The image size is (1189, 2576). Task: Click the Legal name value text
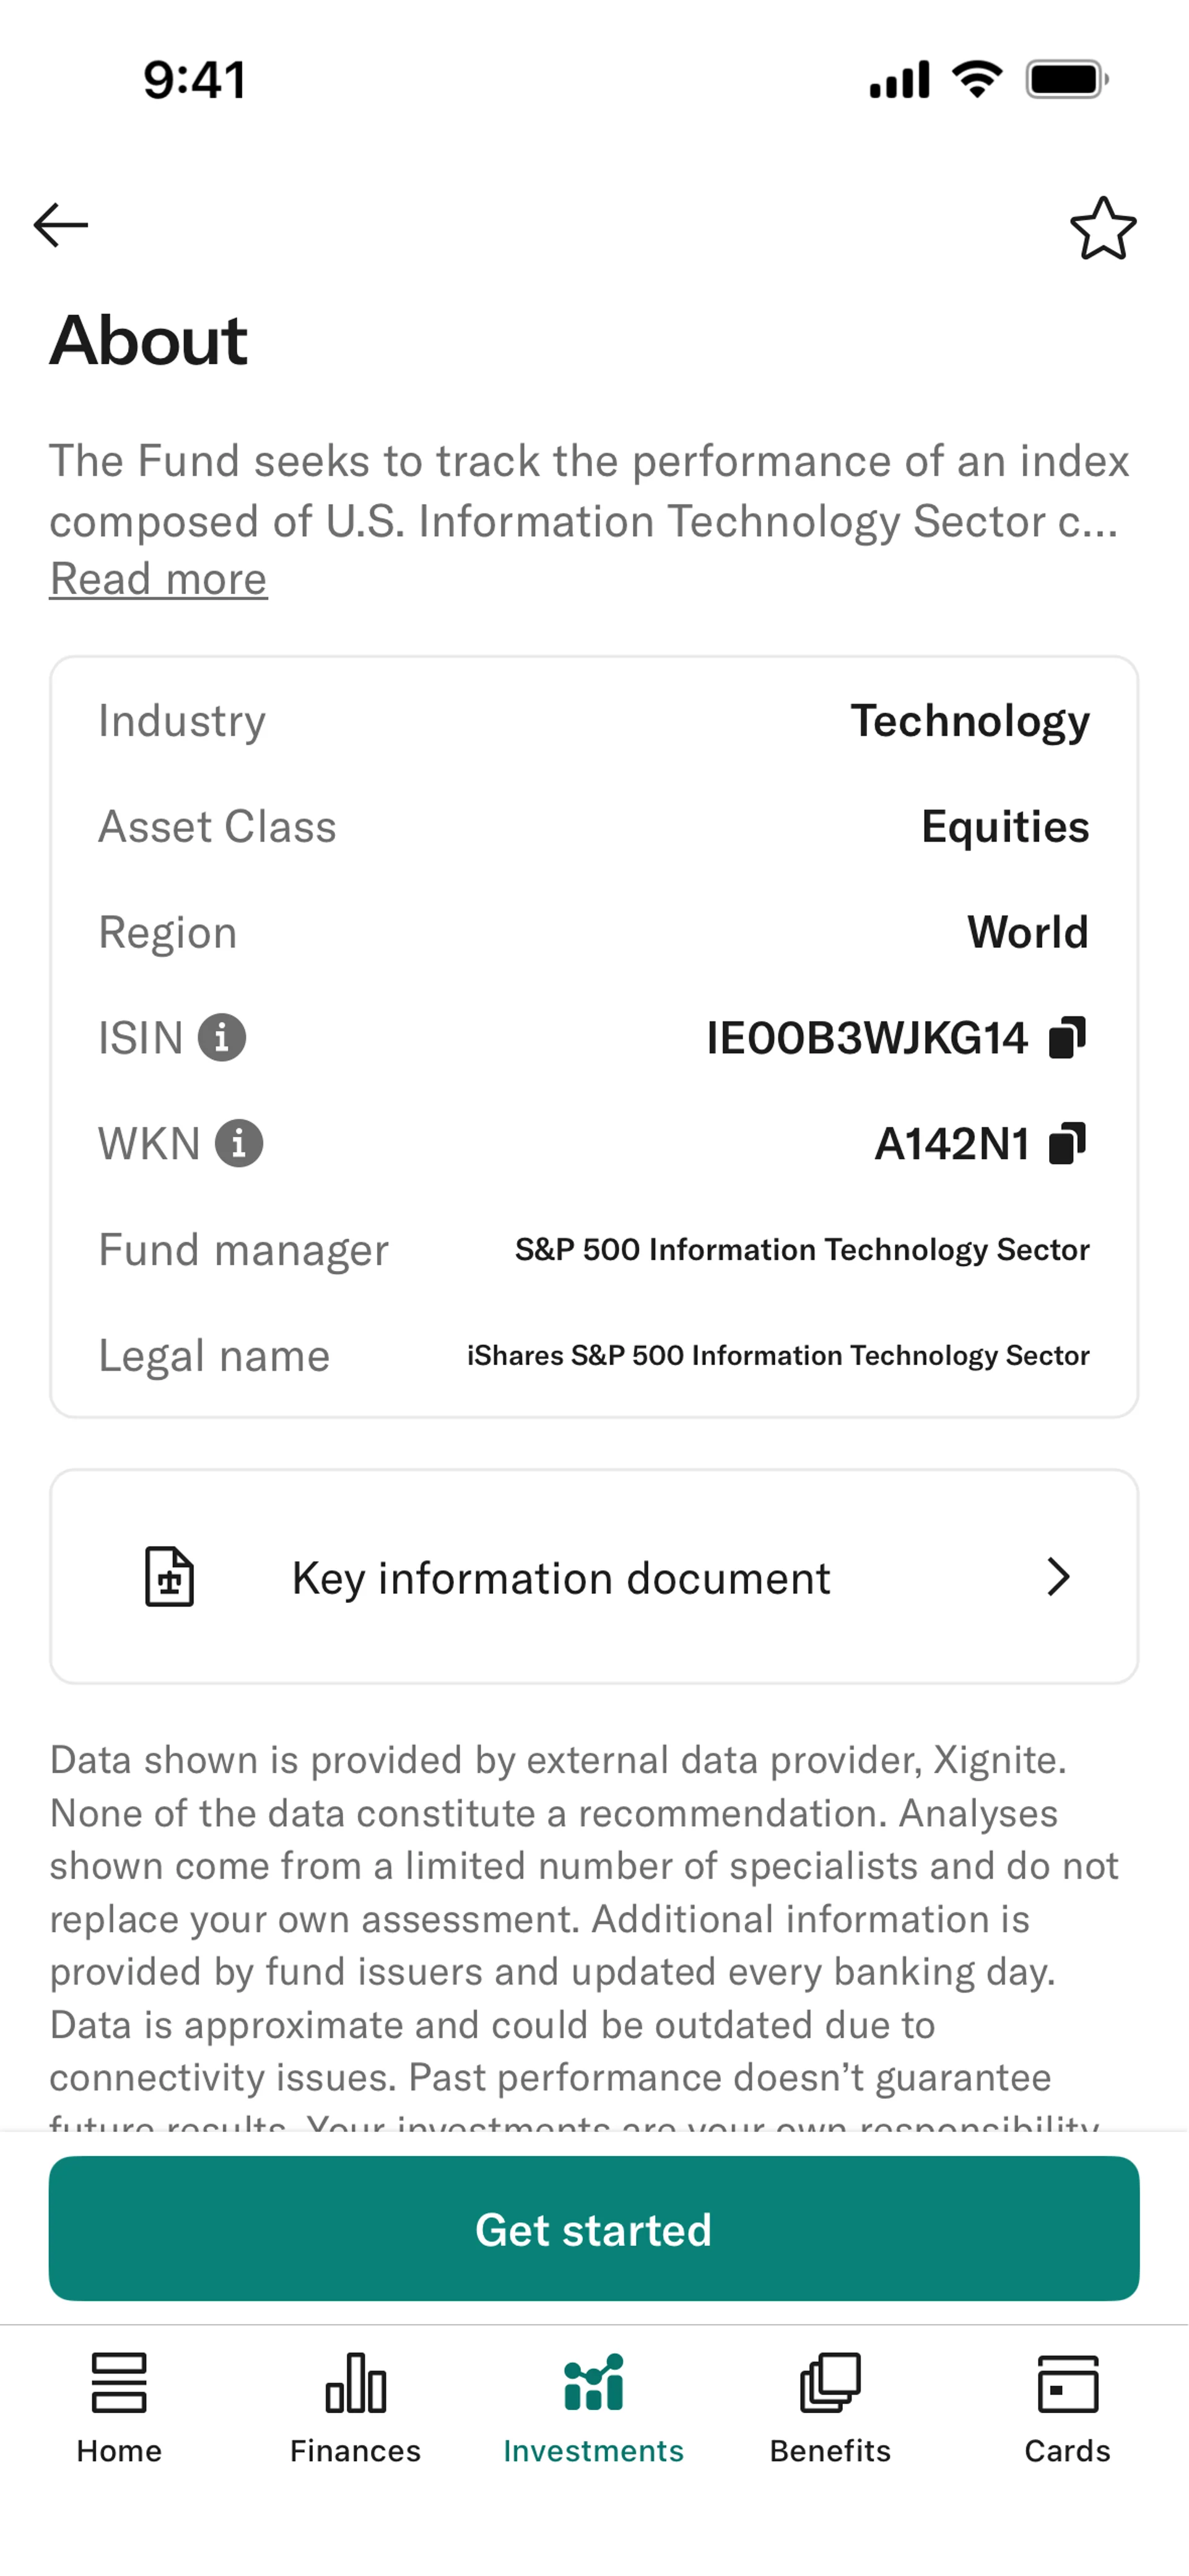coord(778,1356)
